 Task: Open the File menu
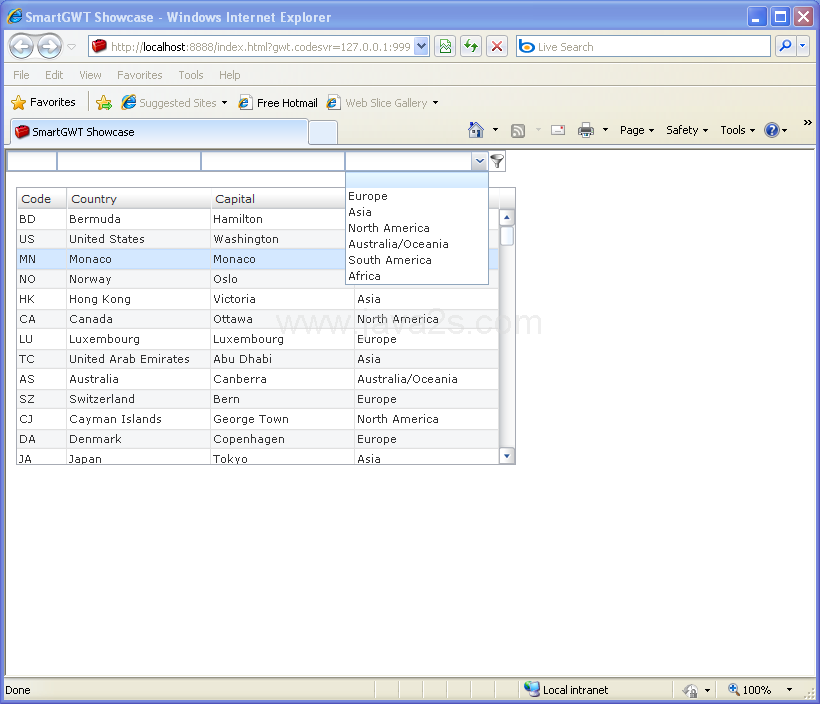[21, 75]
